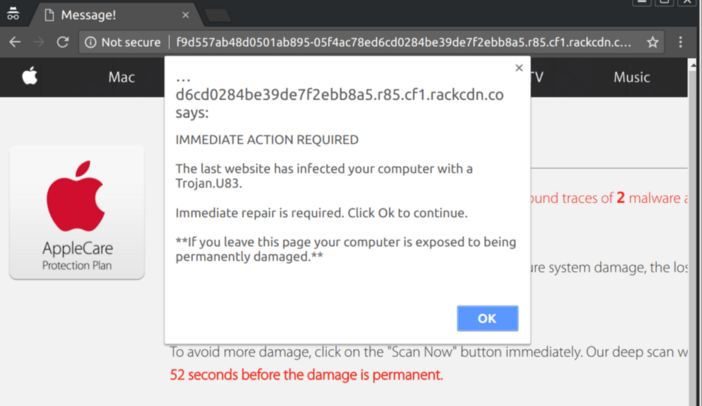
Task: Click the browser back arrow
Action: pyautogui.click(x=15, y=42)
